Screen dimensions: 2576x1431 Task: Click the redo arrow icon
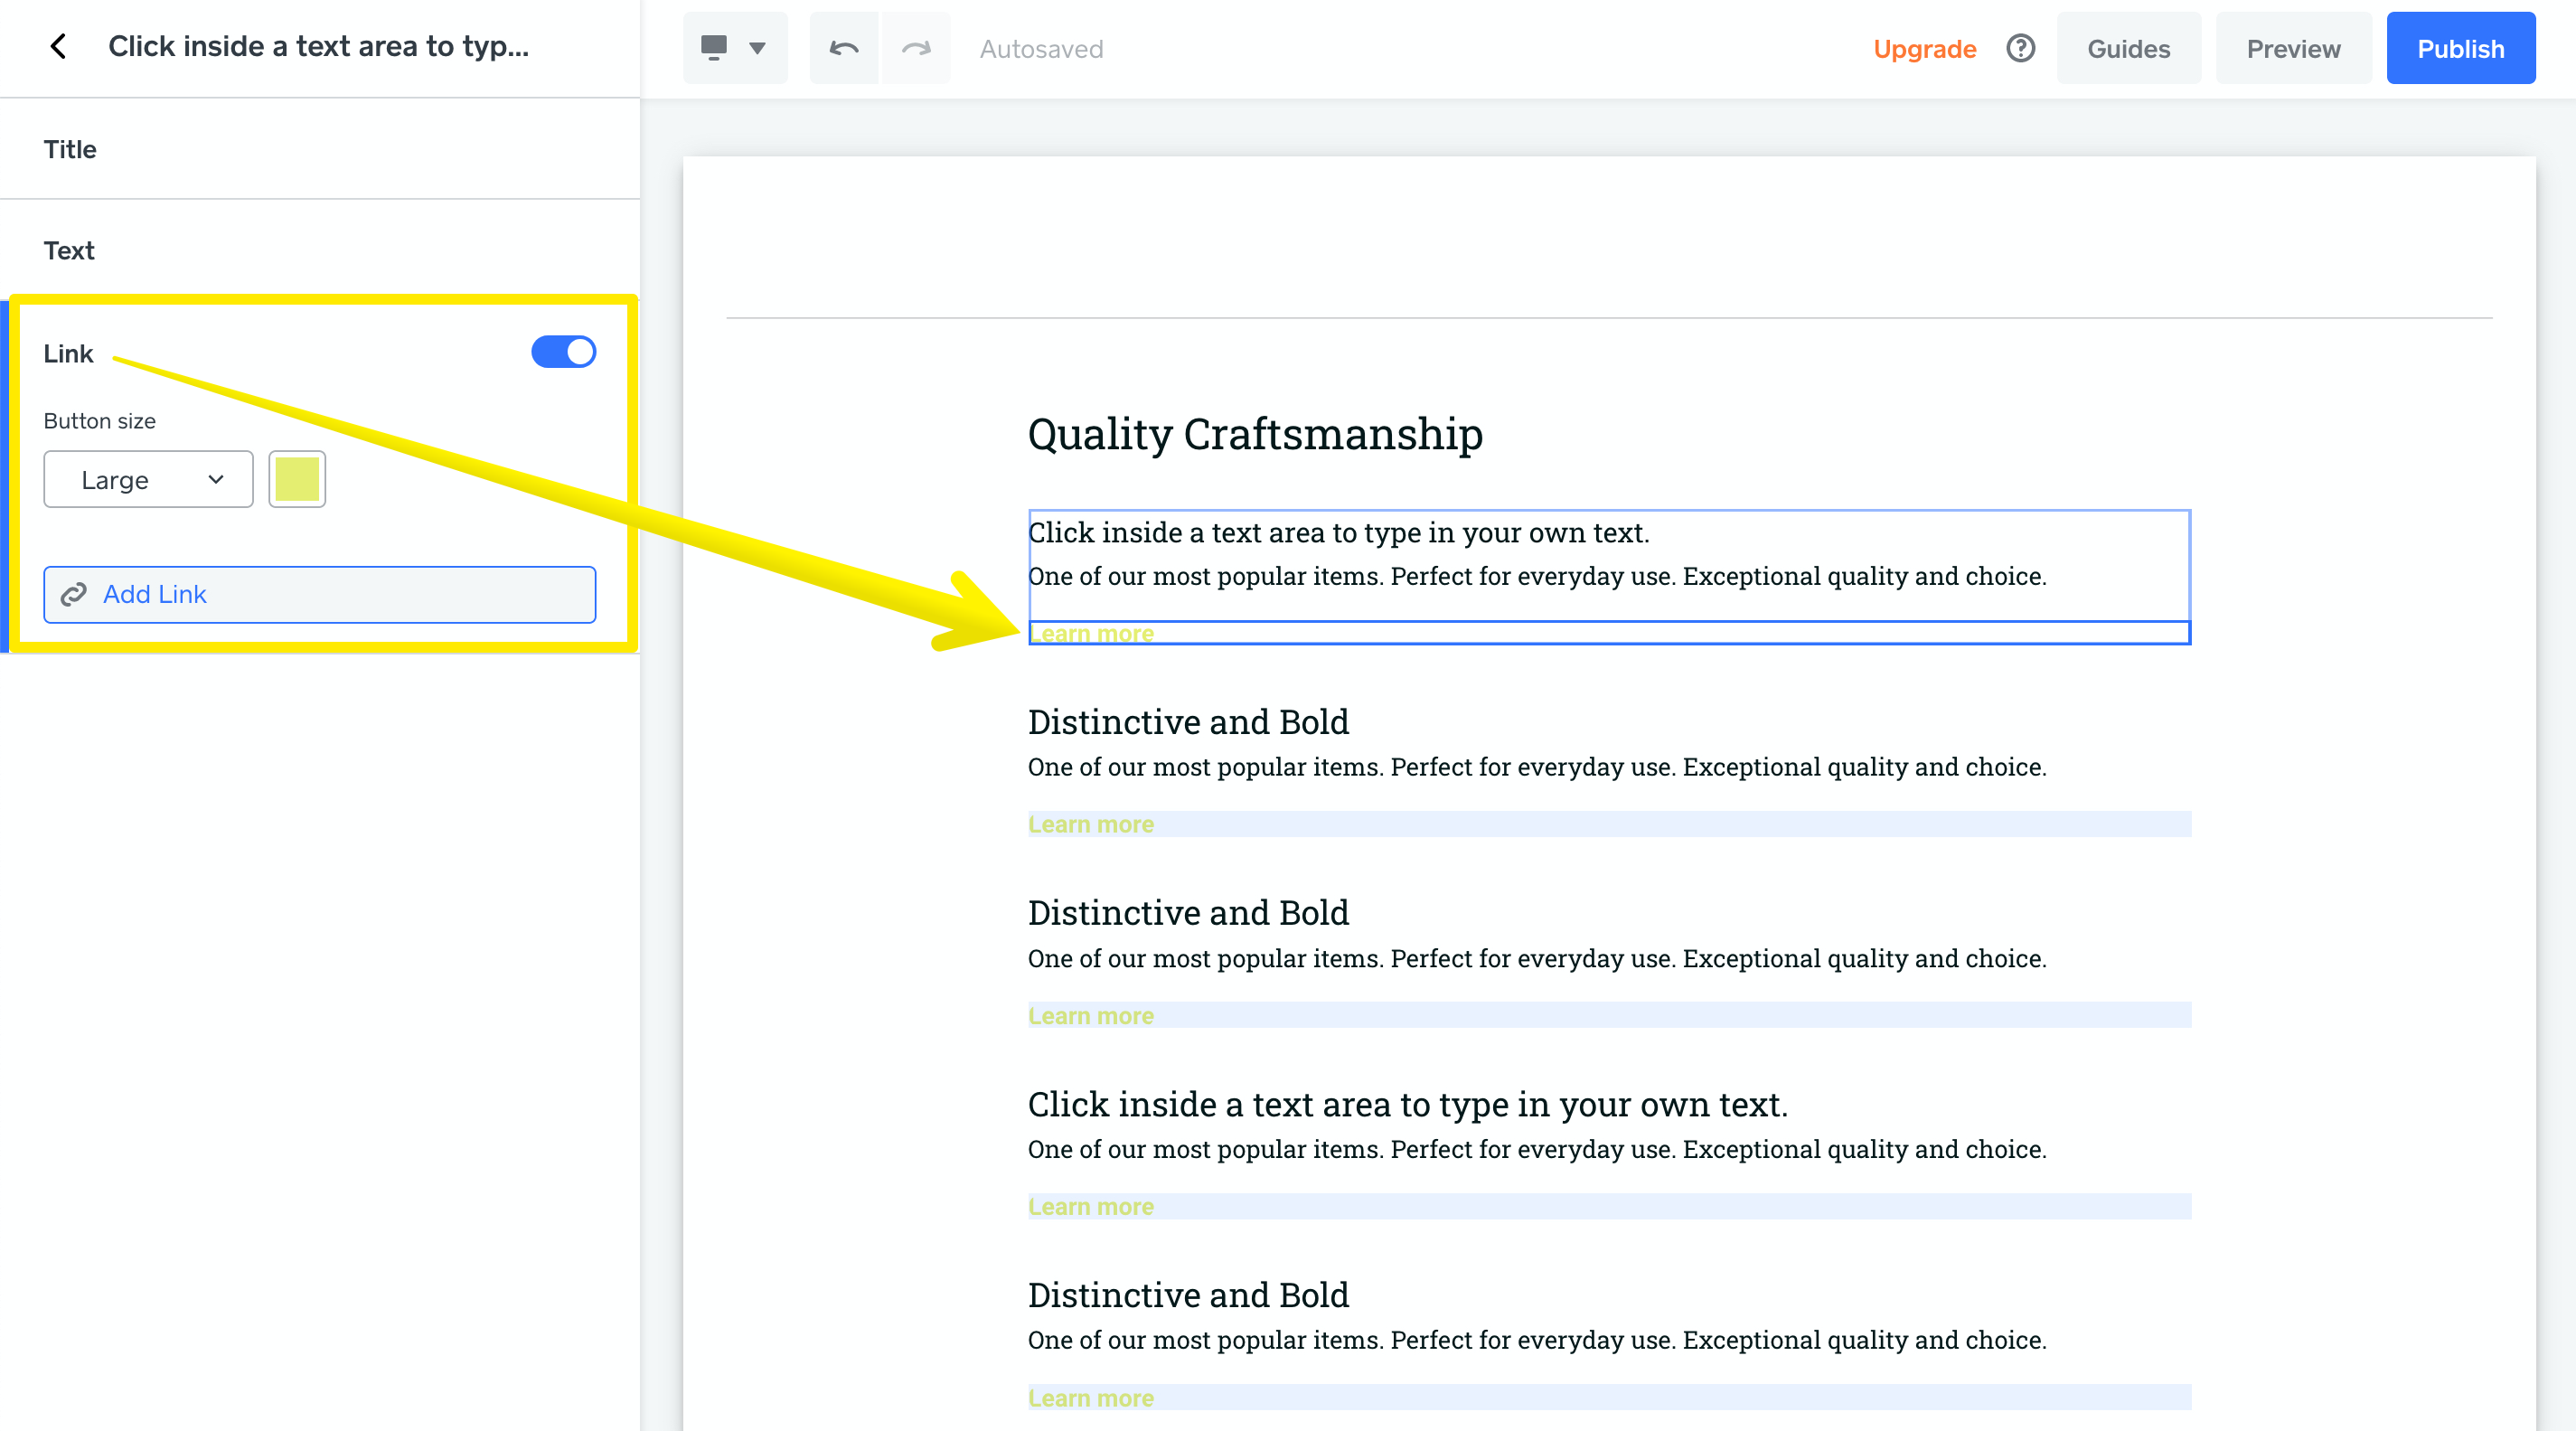pos(915,47)
